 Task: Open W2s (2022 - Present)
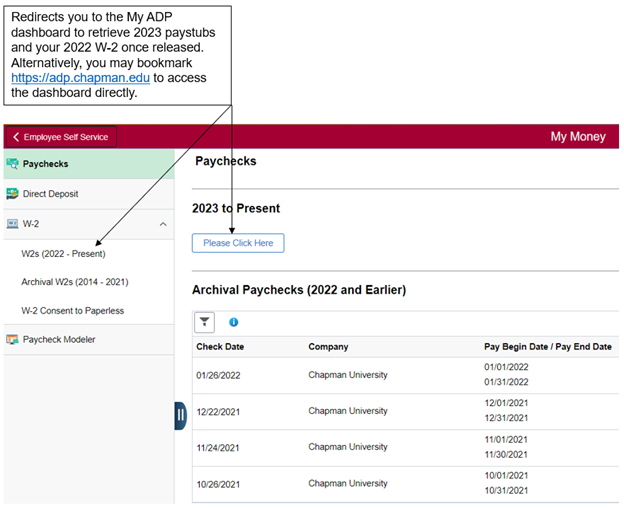pyautogui.click(x=63, y=254)
